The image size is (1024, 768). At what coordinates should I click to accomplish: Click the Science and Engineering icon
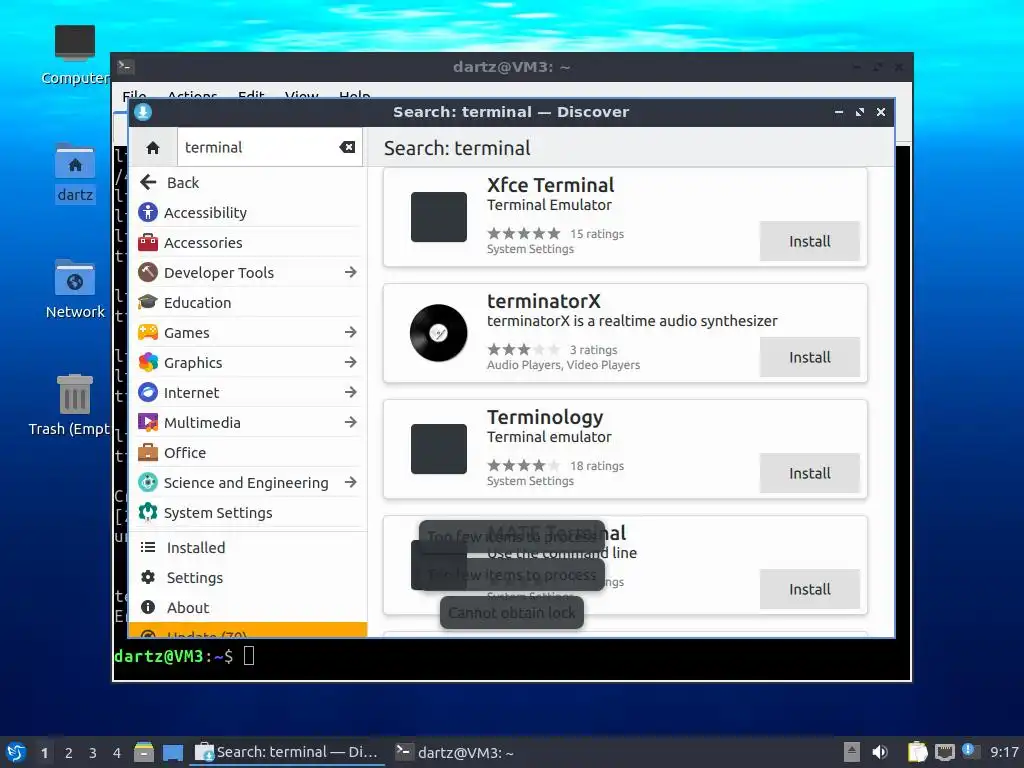(148, 483)
